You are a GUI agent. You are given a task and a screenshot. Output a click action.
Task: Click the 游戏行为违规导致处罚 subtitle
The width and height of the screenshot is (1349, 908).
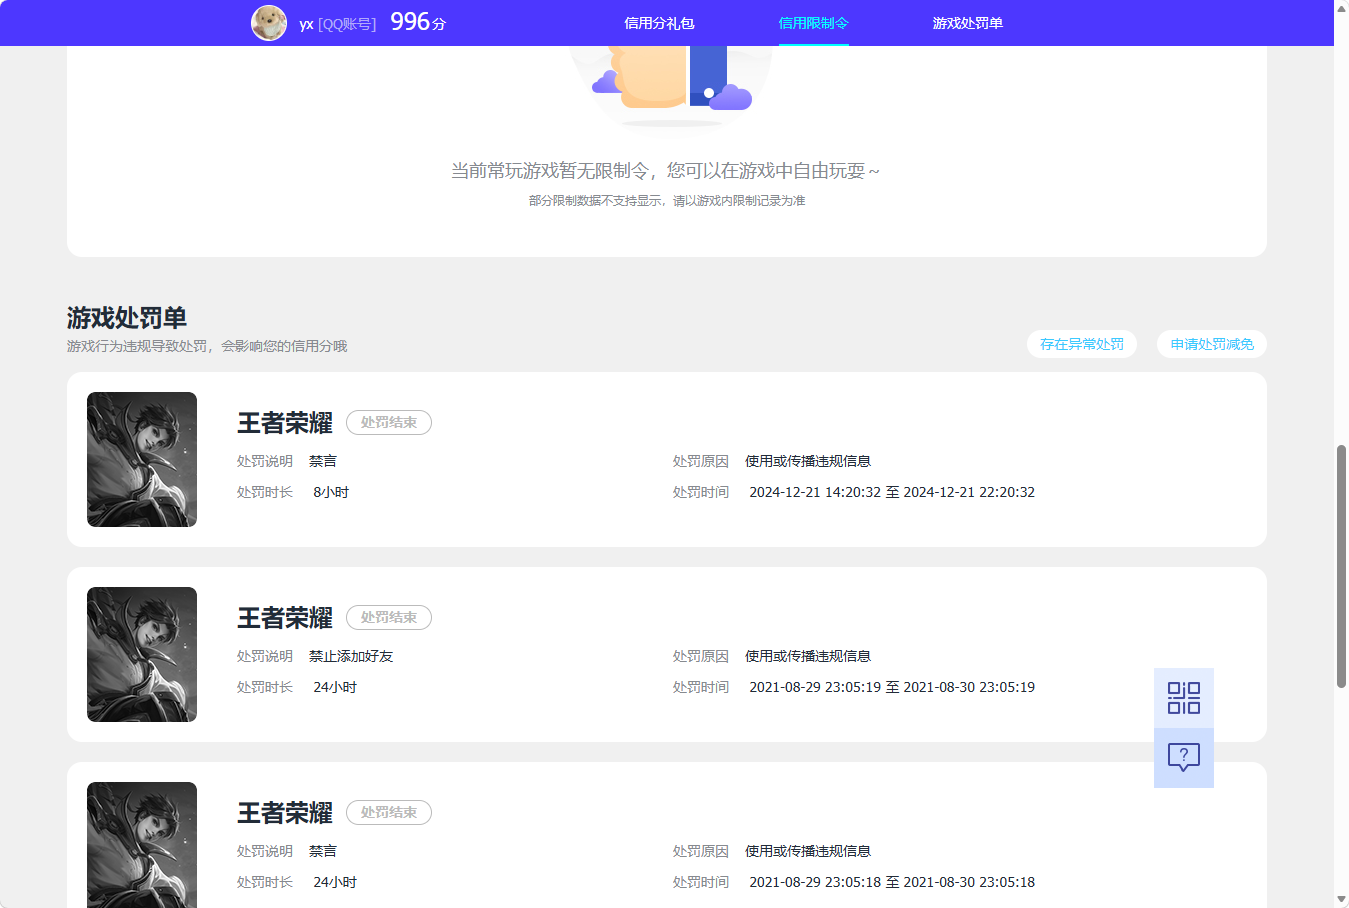[x=207, y=346]
